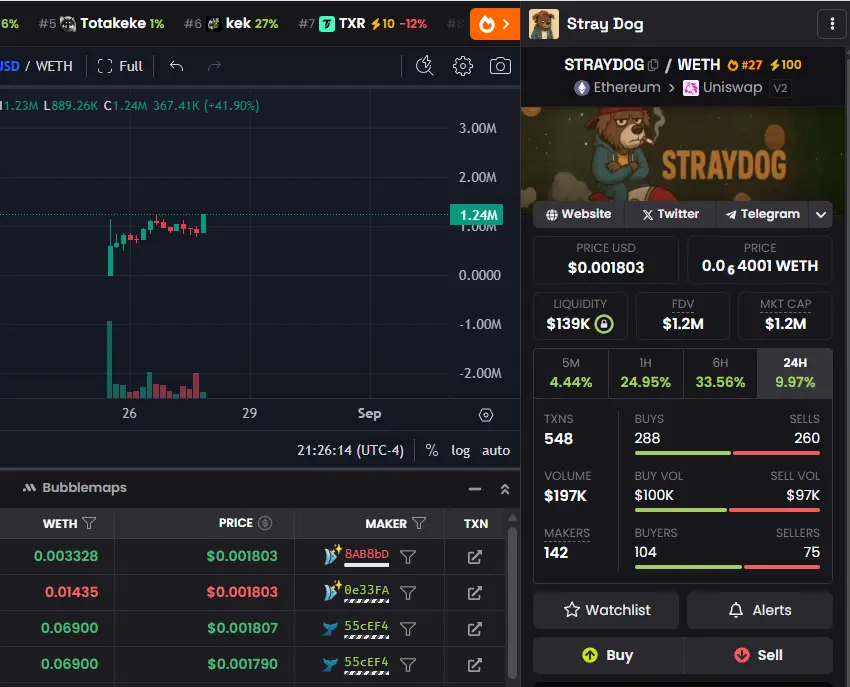Filter trades by maker 8AB8bD
Screen dimensions: 850x687
click(x=408, y=557)
